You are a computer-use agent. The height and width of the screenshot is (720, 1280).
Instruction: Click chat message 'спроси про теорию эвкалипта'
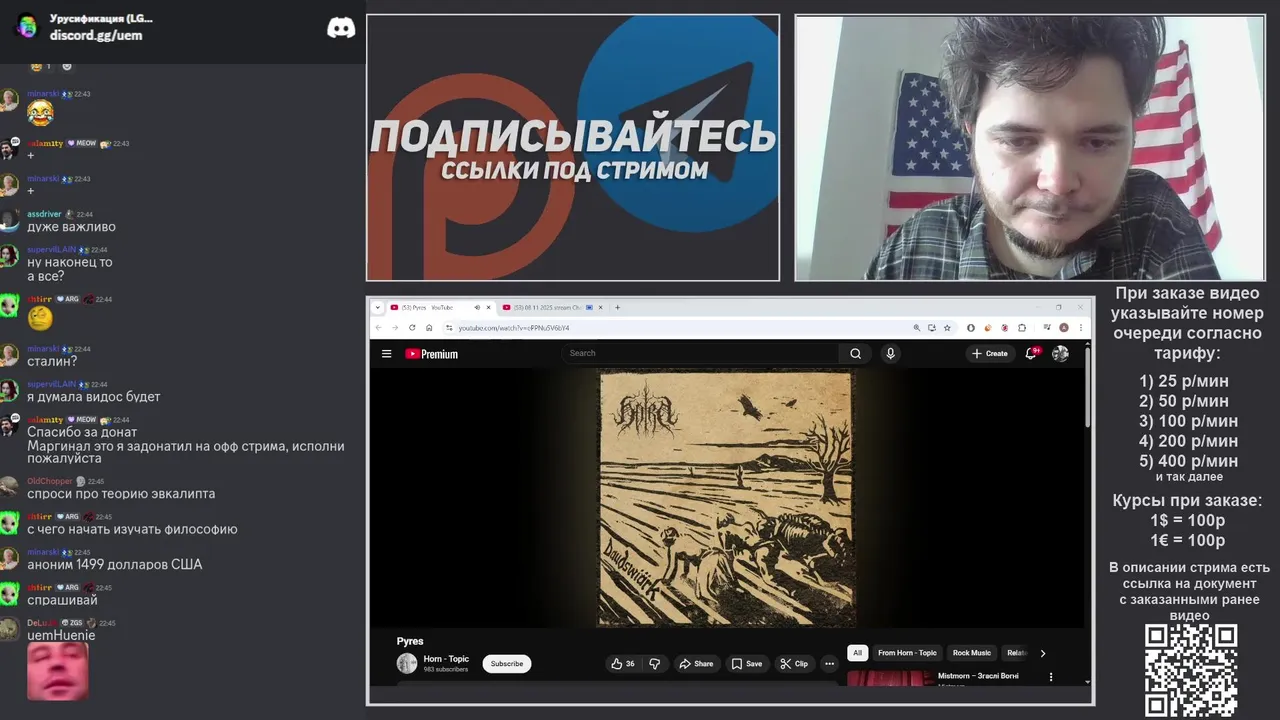point(121,494)
